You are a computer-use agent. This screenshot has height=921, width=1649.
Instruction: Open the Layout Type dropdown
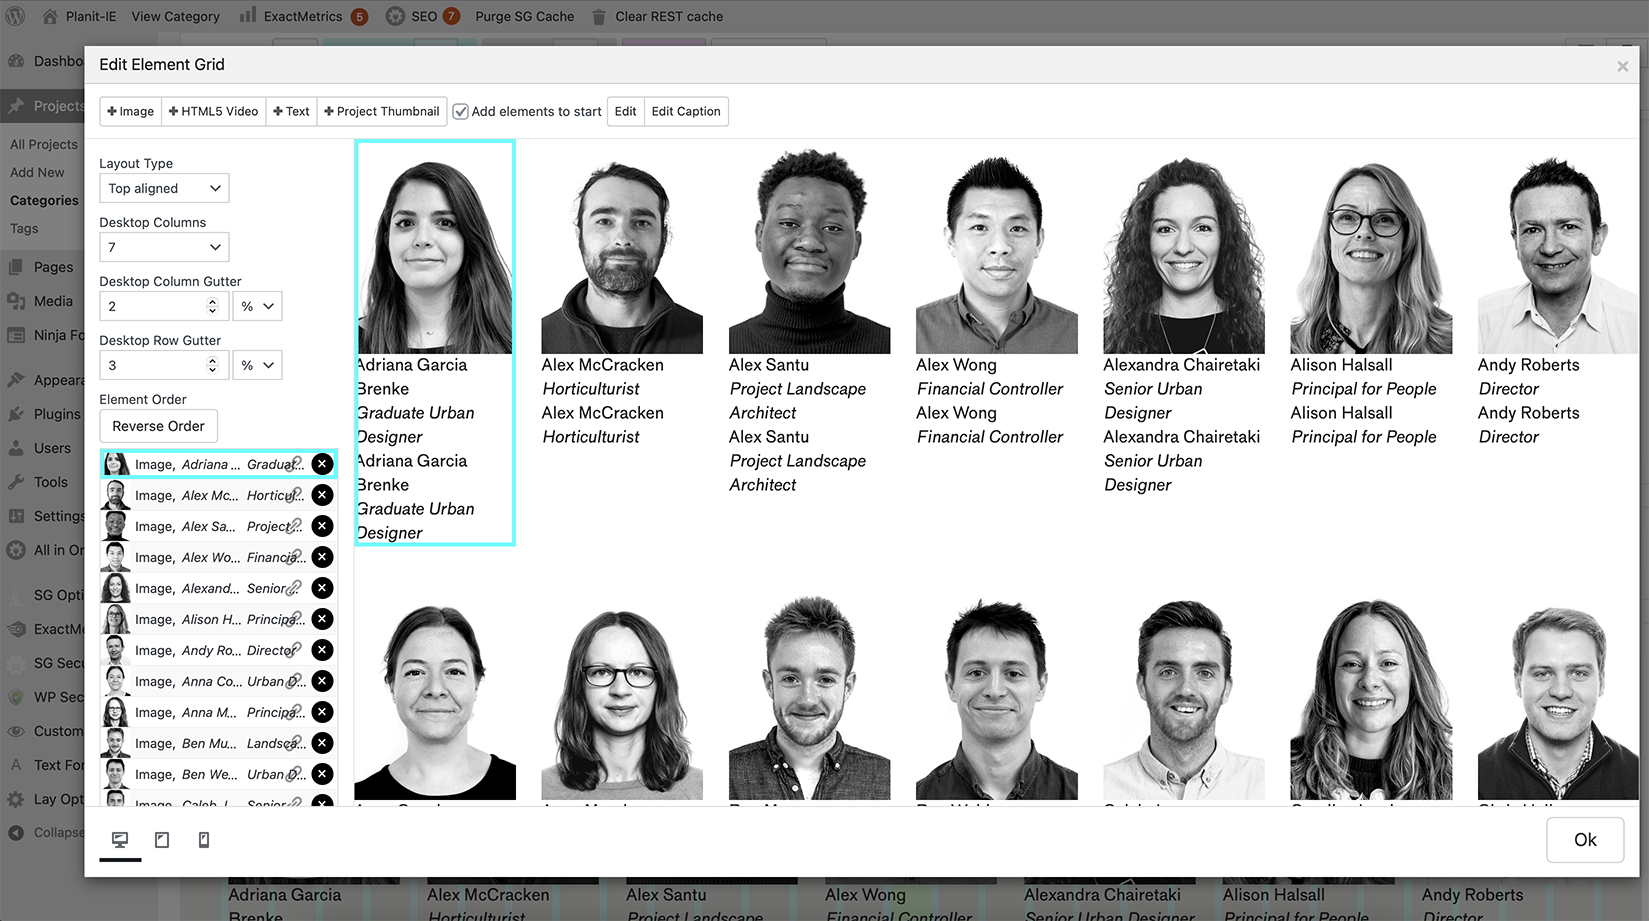164,188
